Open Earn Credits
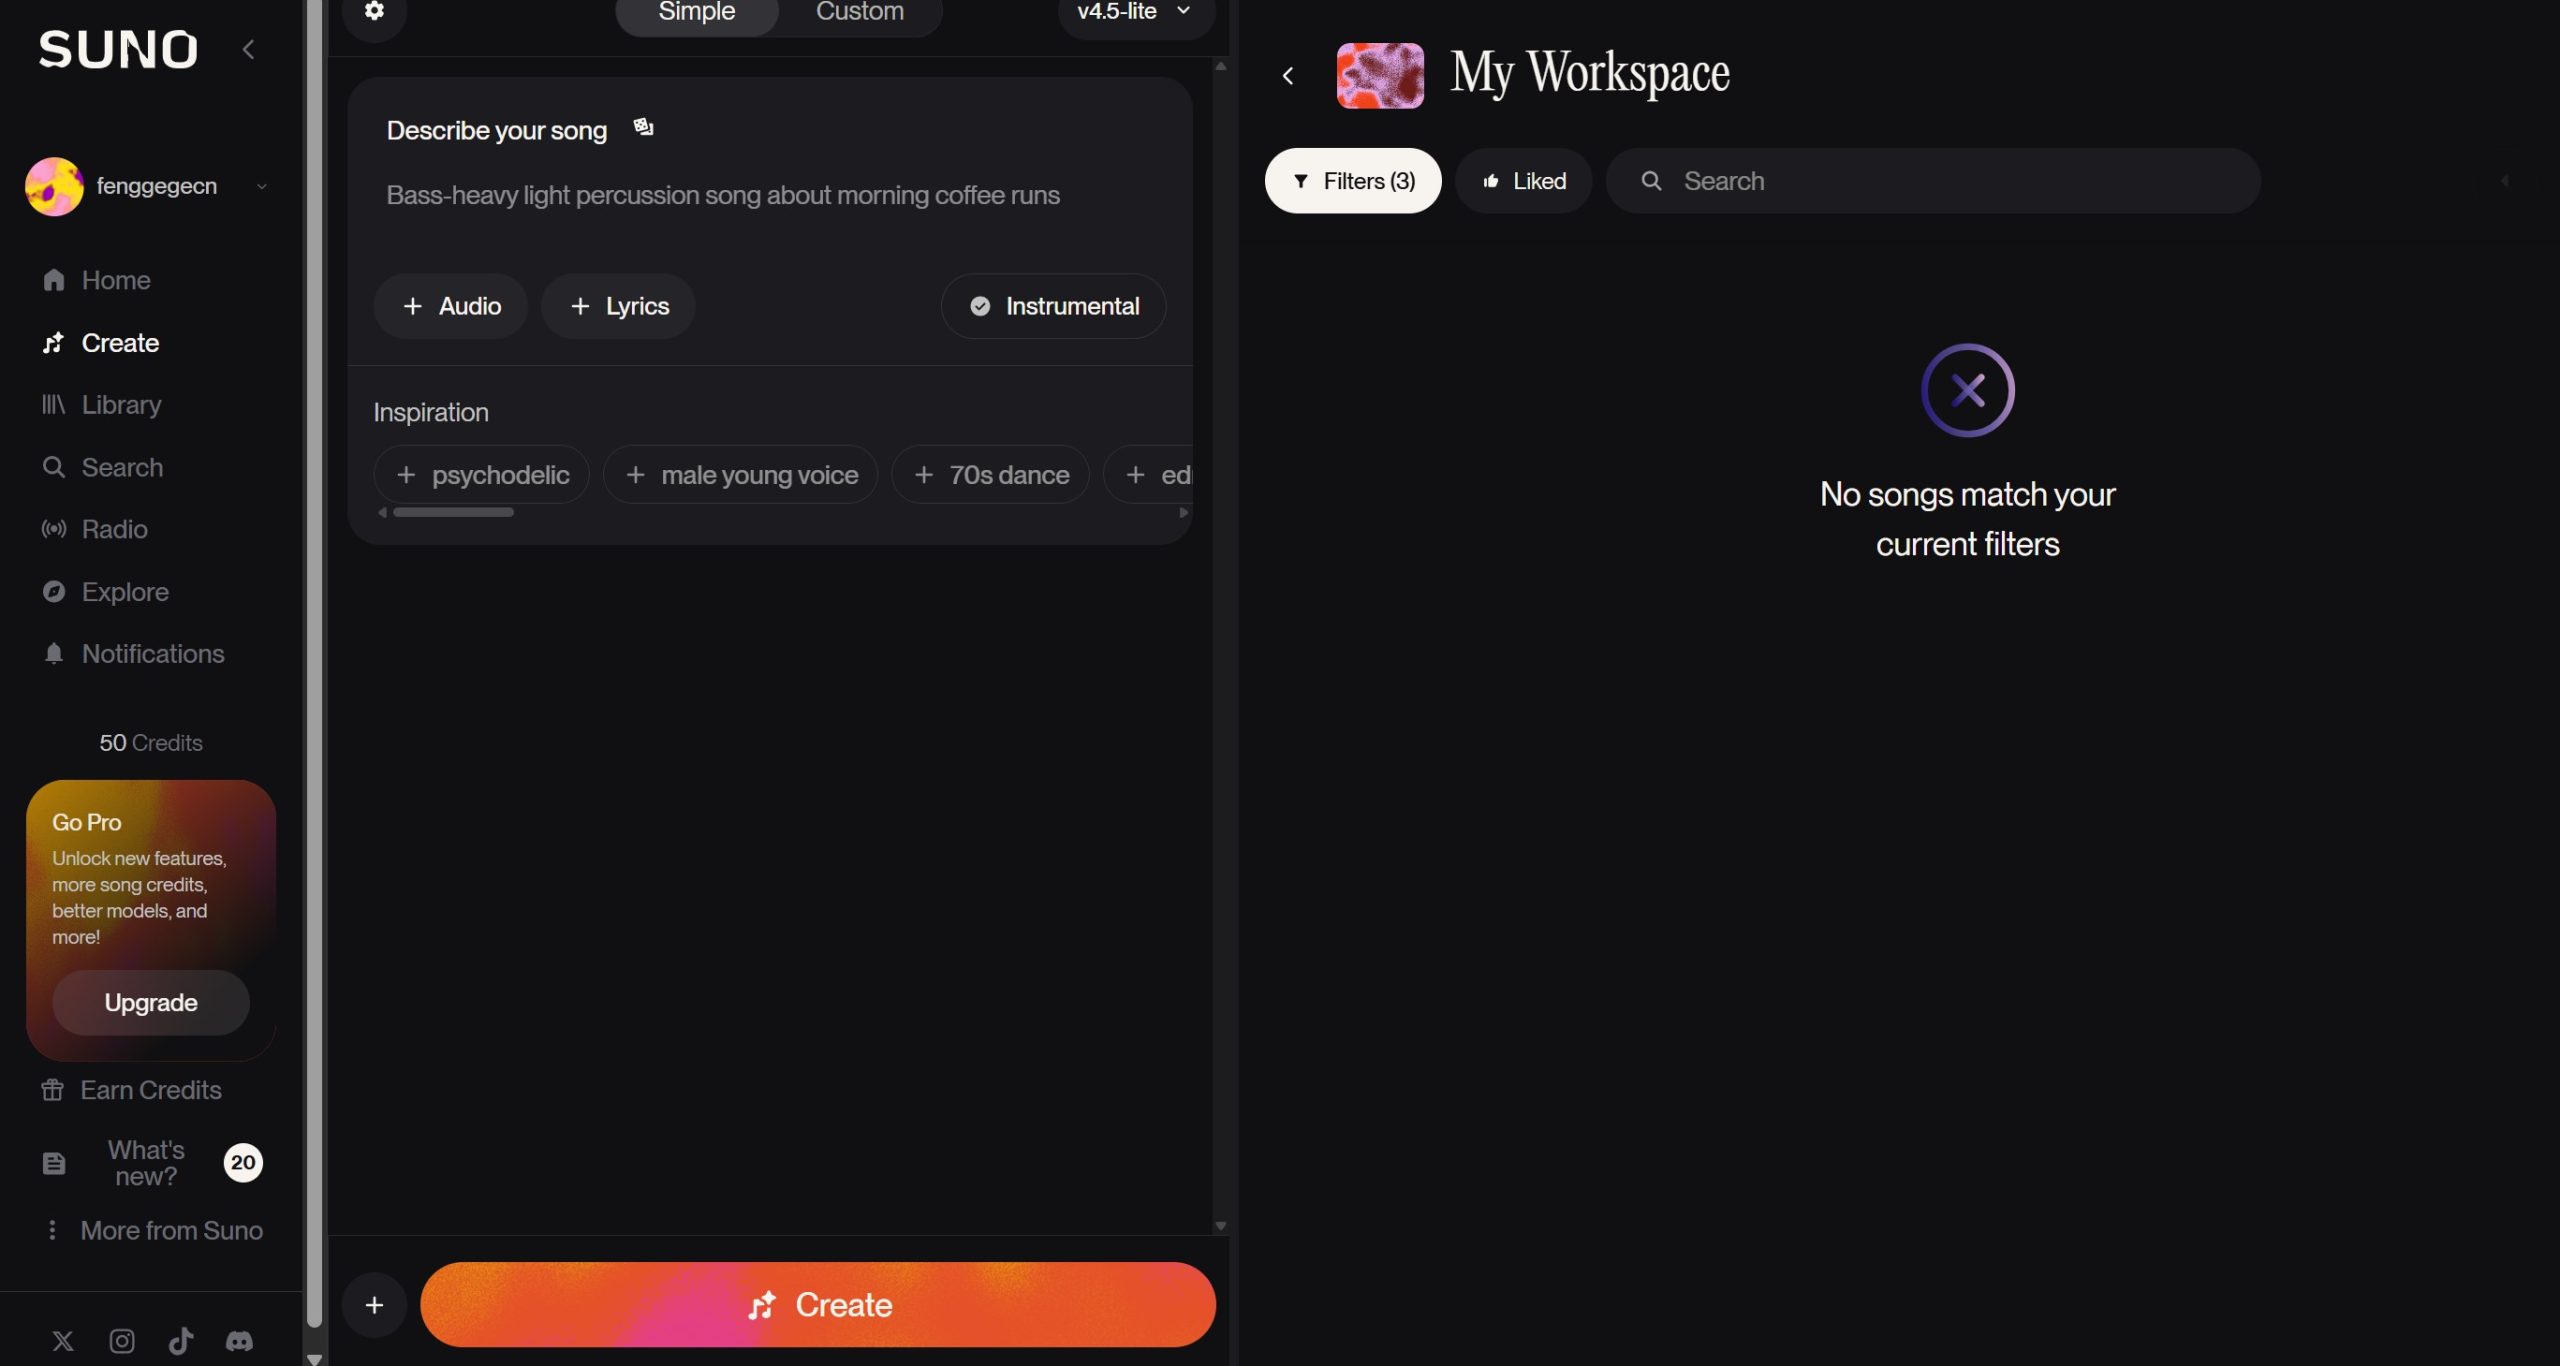 point(131,1090)
